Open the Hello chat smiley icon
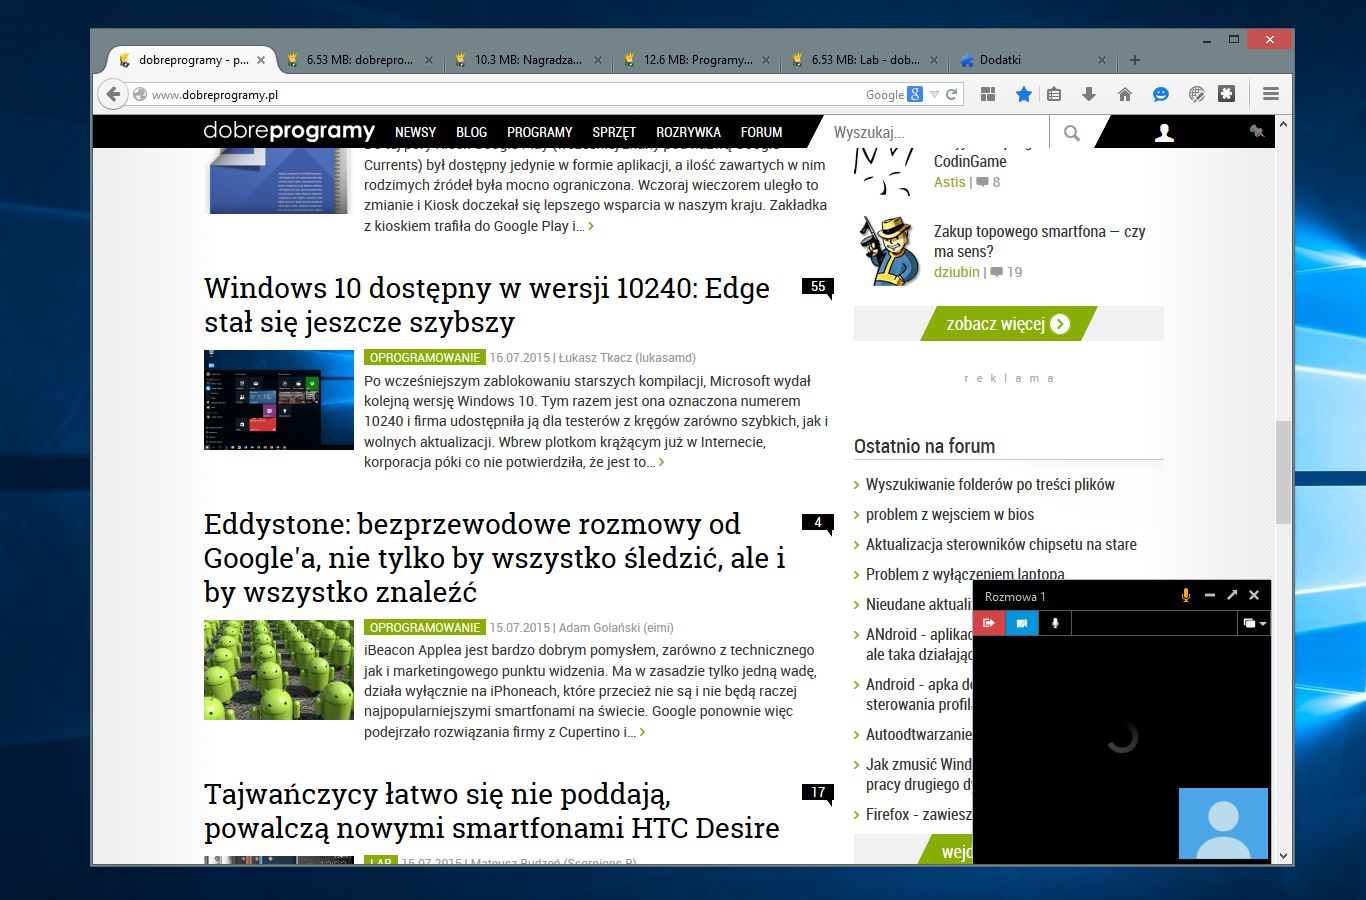 point(1161,94)
